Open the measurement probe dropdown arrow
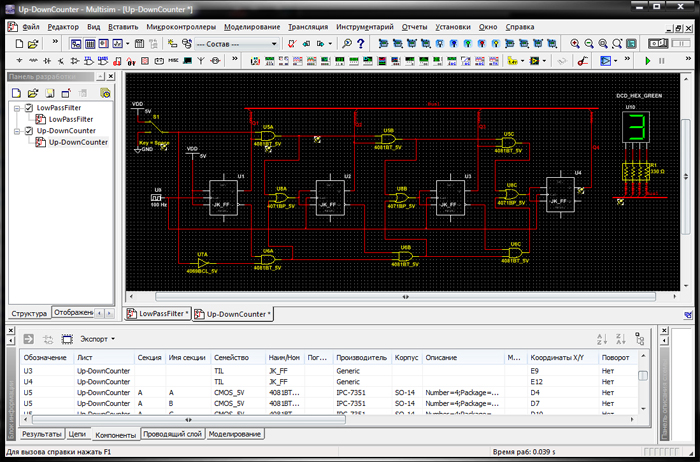The image size is (700, 462). 522,61
